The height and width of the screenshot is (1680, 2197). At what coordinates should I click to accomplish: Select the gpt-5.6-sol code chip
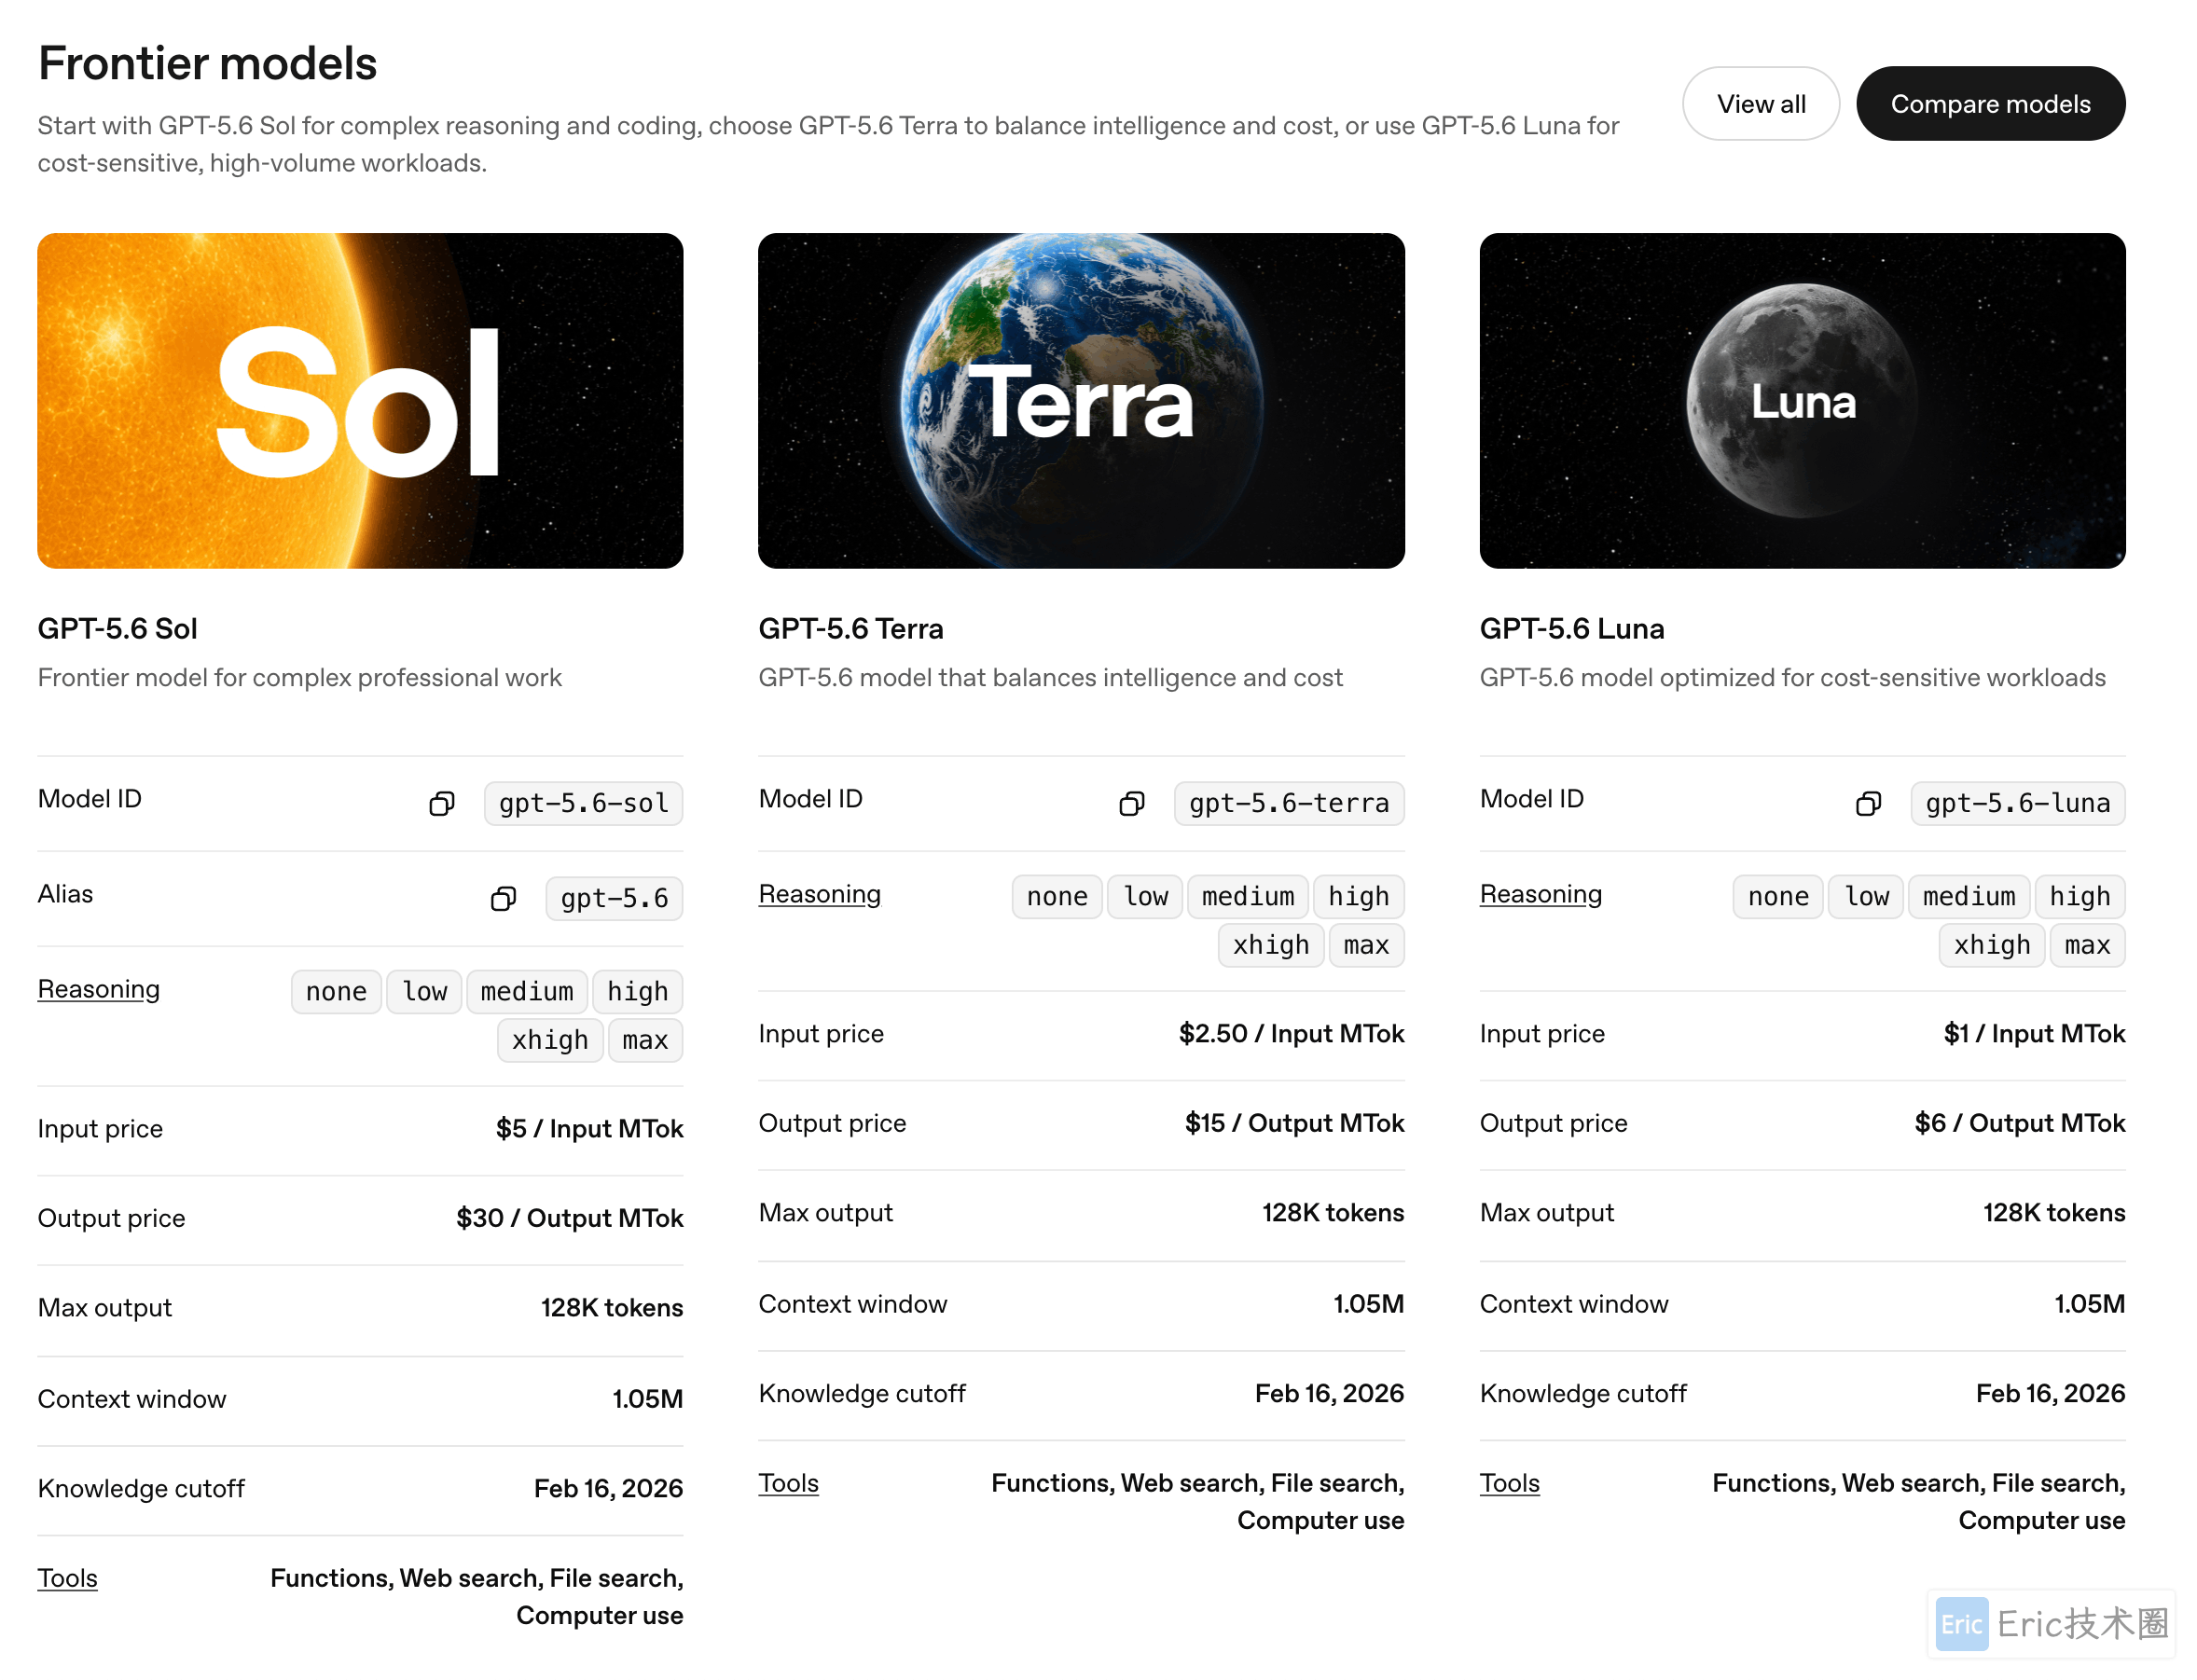[584, 804]
